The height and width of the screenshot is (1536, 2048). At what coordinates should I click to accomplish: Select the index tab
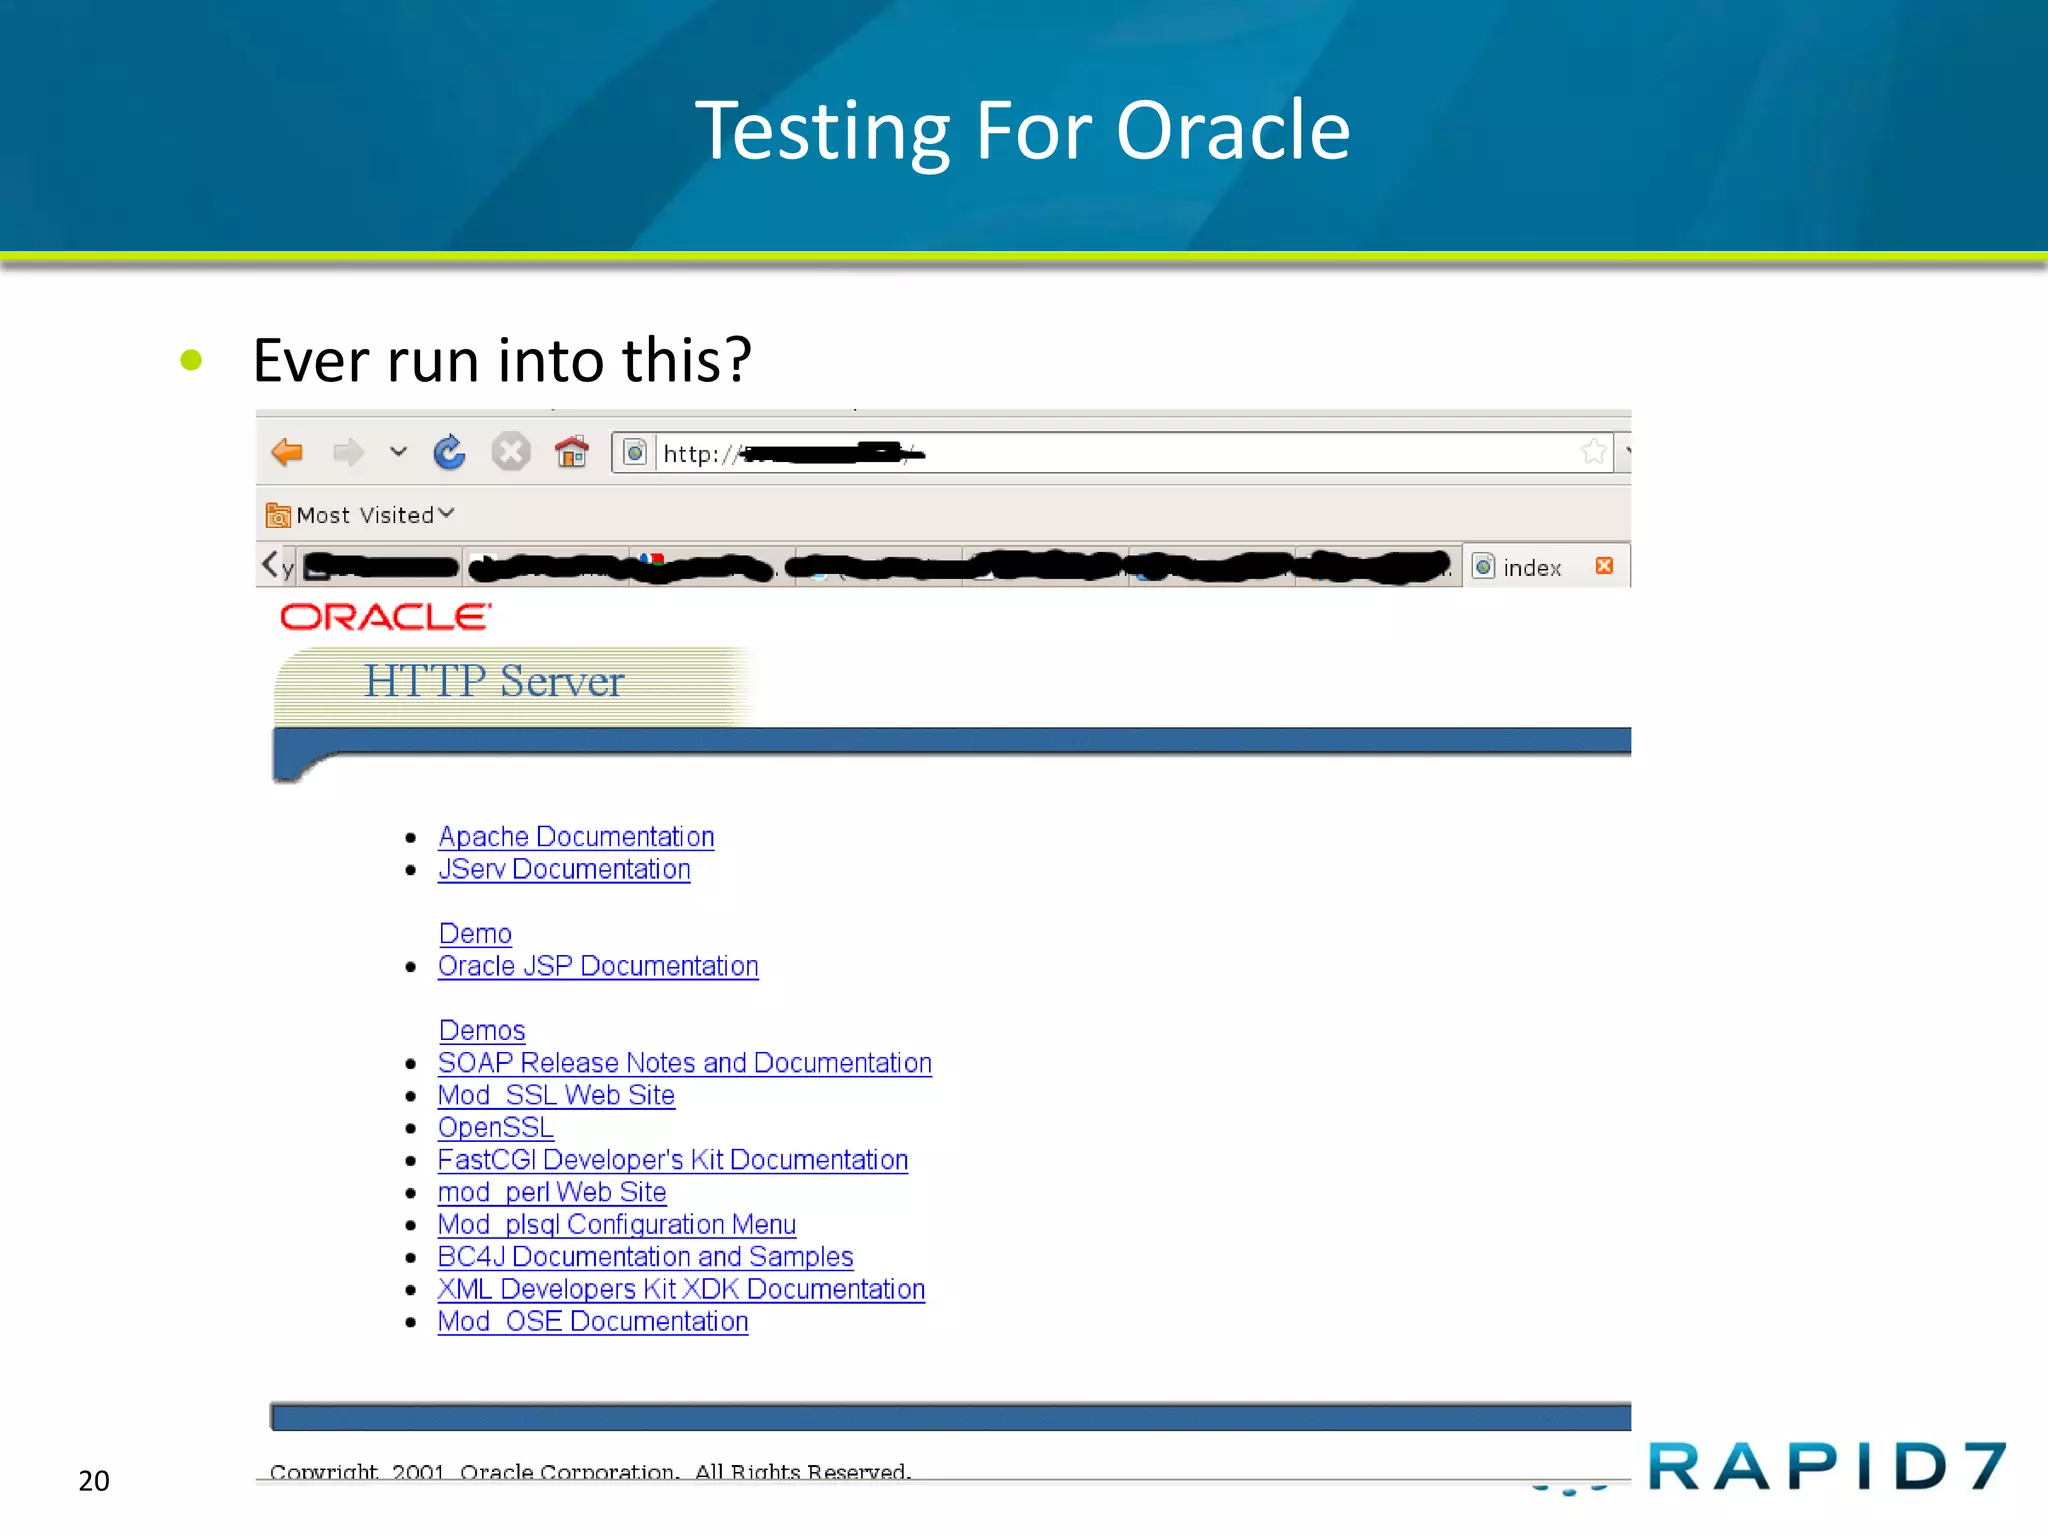click(1546, 567)
